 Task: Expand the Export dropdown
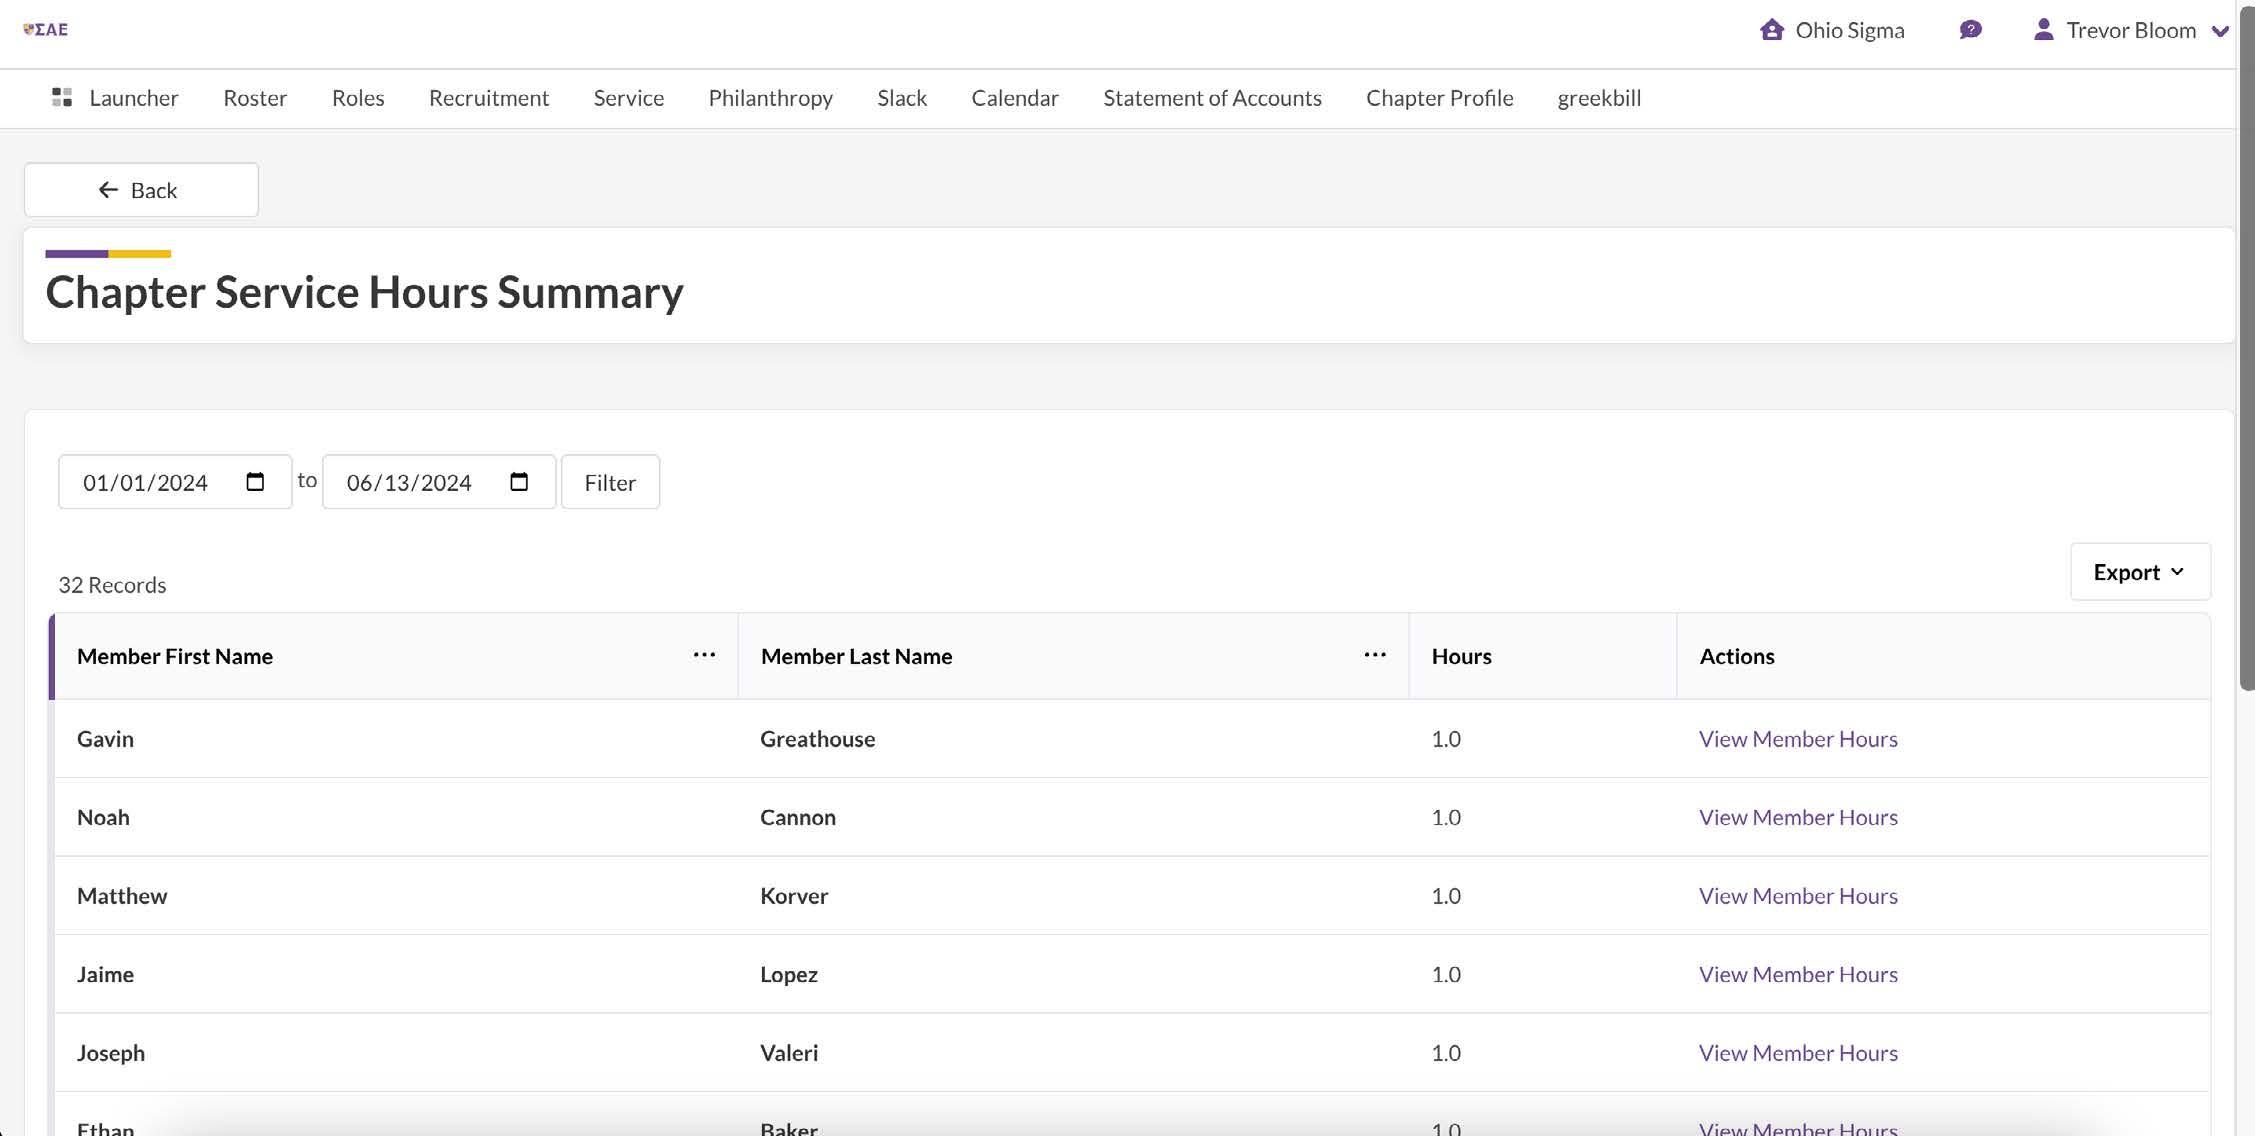(x=2139, y=572)
